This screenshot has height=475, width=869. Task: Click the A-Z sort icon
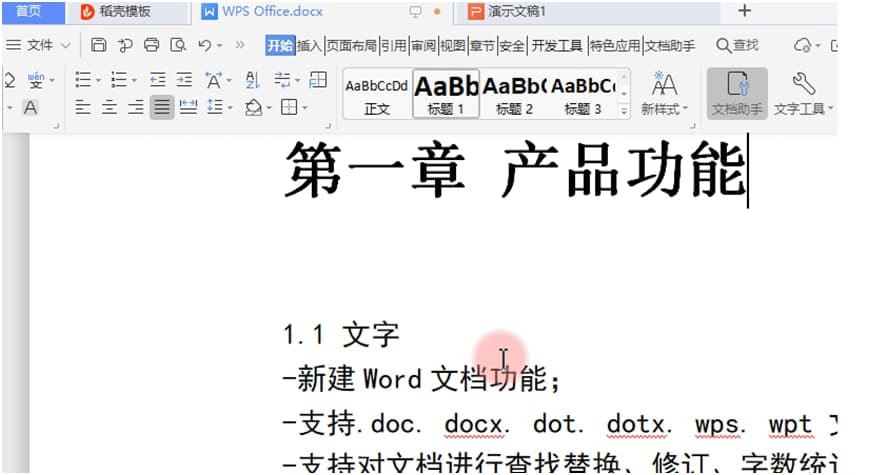252,80
